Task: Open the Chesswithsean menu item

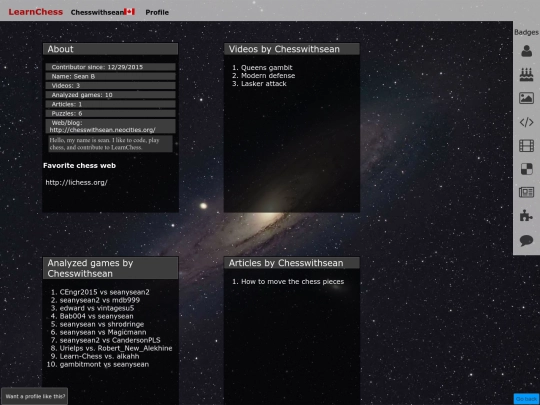Action: click(x=97, y=12)
